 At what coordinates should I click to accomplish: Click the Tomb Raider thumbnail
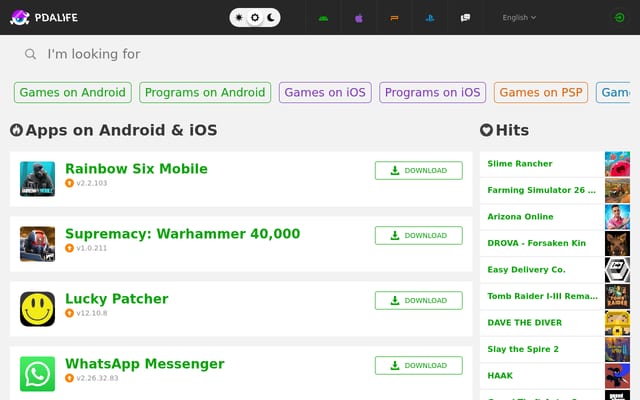tap(617, 296)
